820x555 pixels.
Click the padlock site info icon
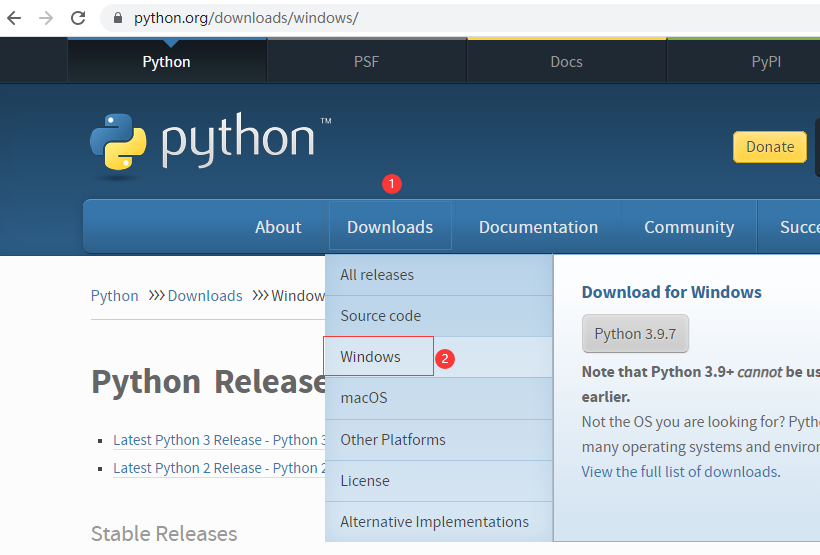tap(118, 18)
